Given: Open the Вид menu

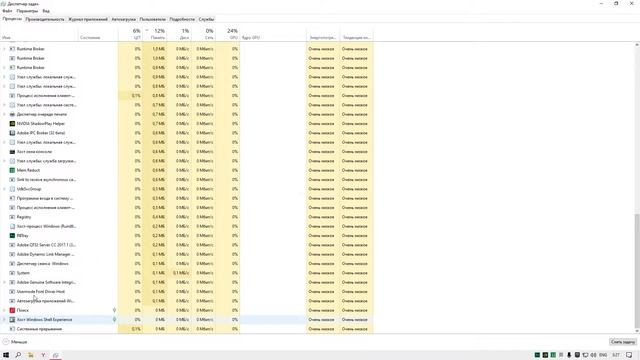Looking at the screenshot, I should point(46,11).
